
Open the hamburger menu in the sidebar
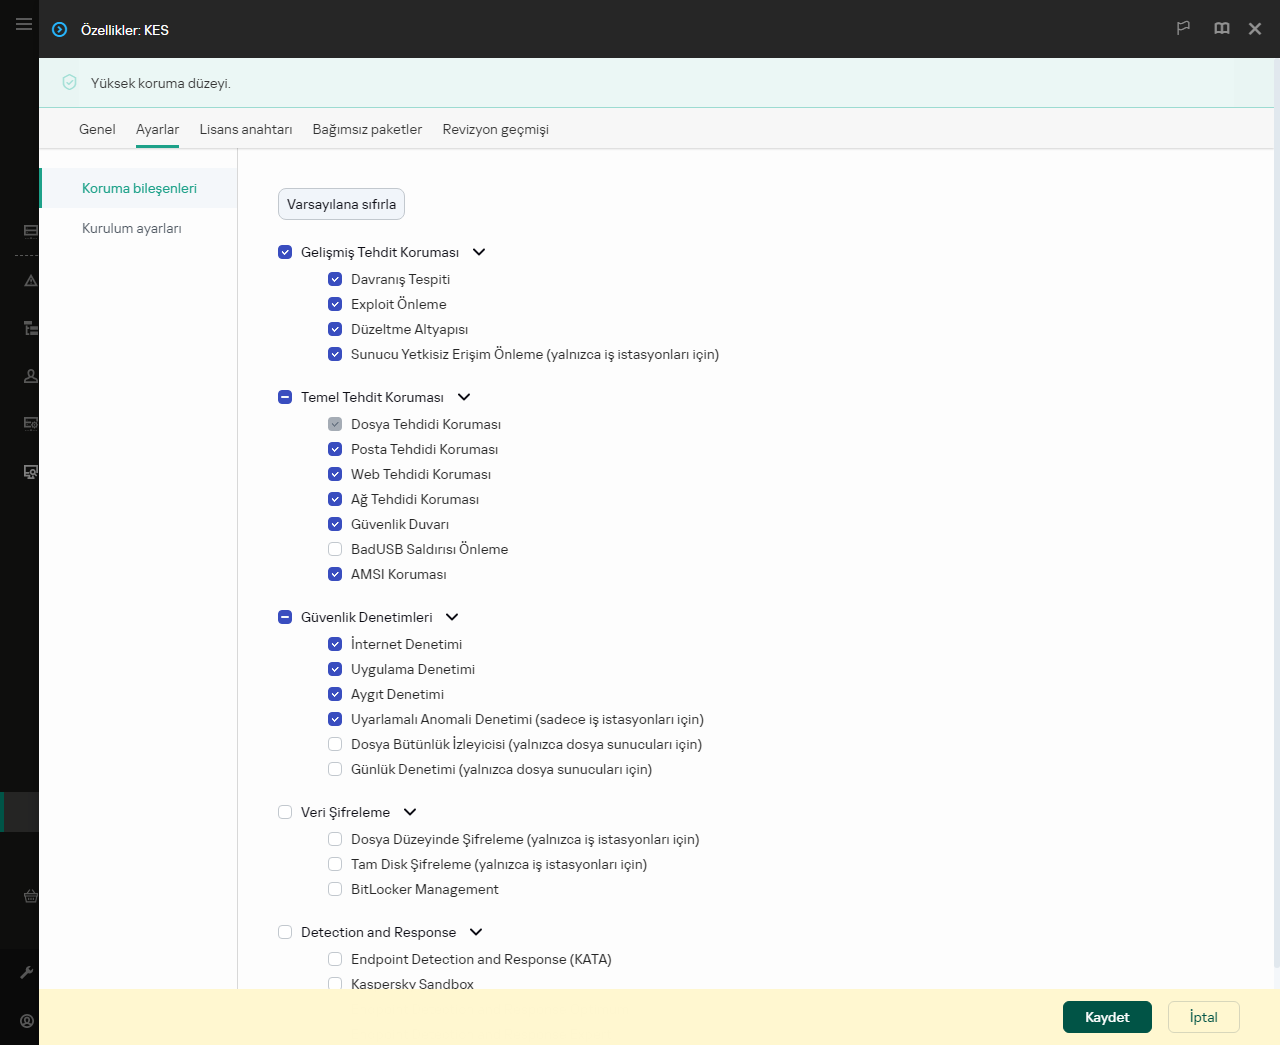point(24,24)
